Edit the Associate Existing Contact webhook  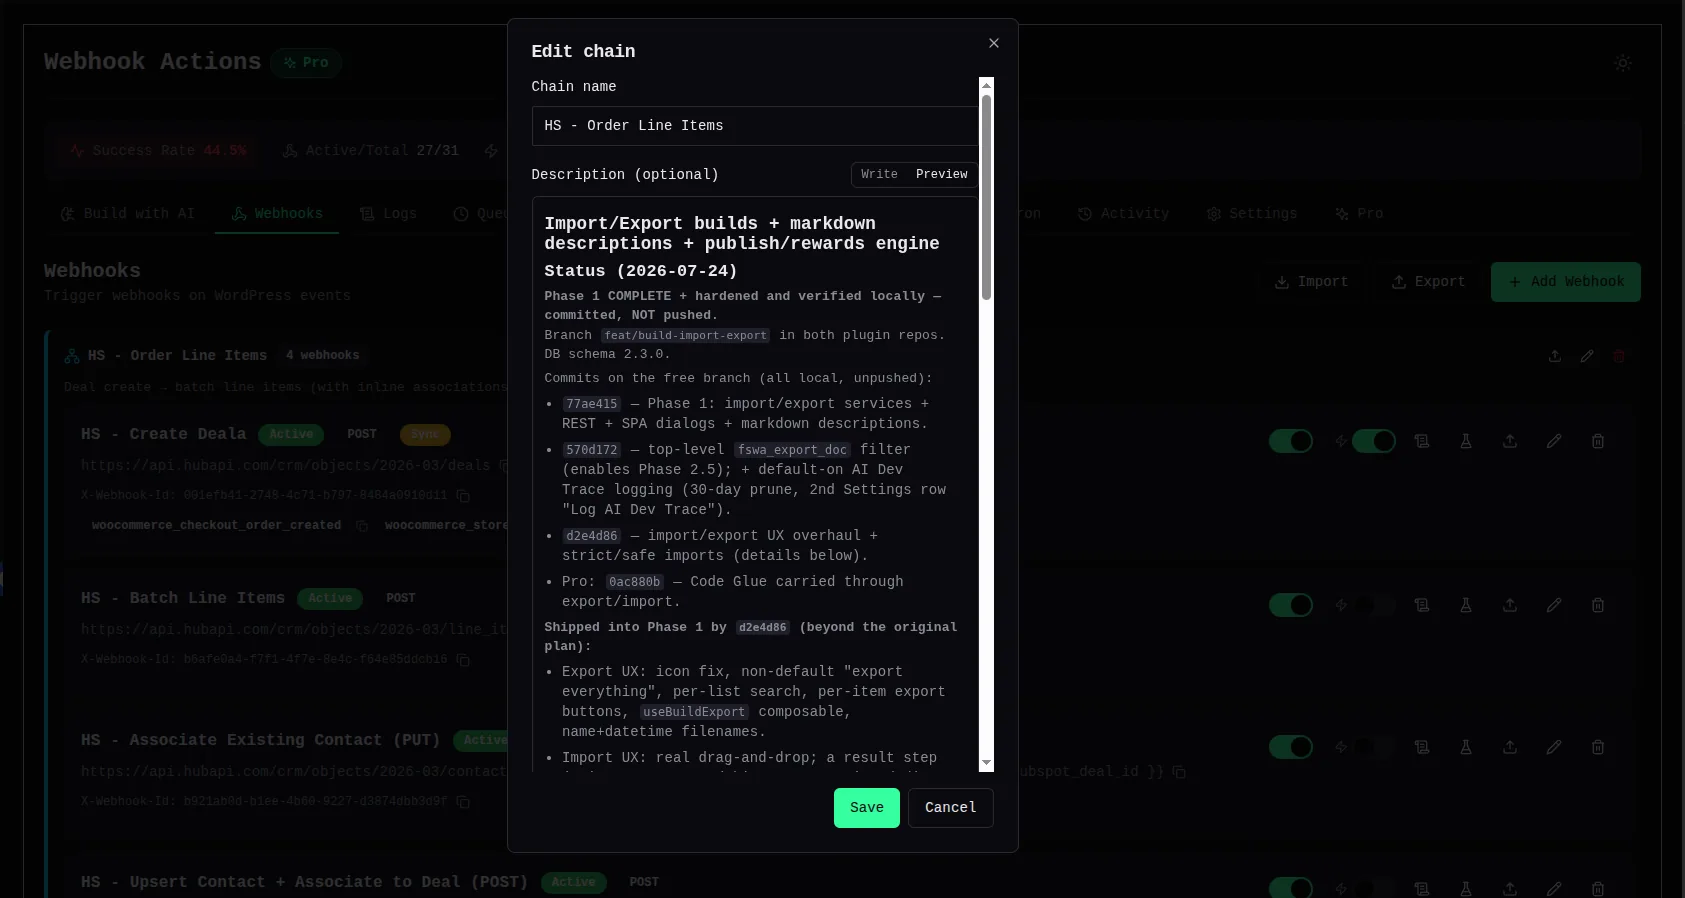point(1554,747)
